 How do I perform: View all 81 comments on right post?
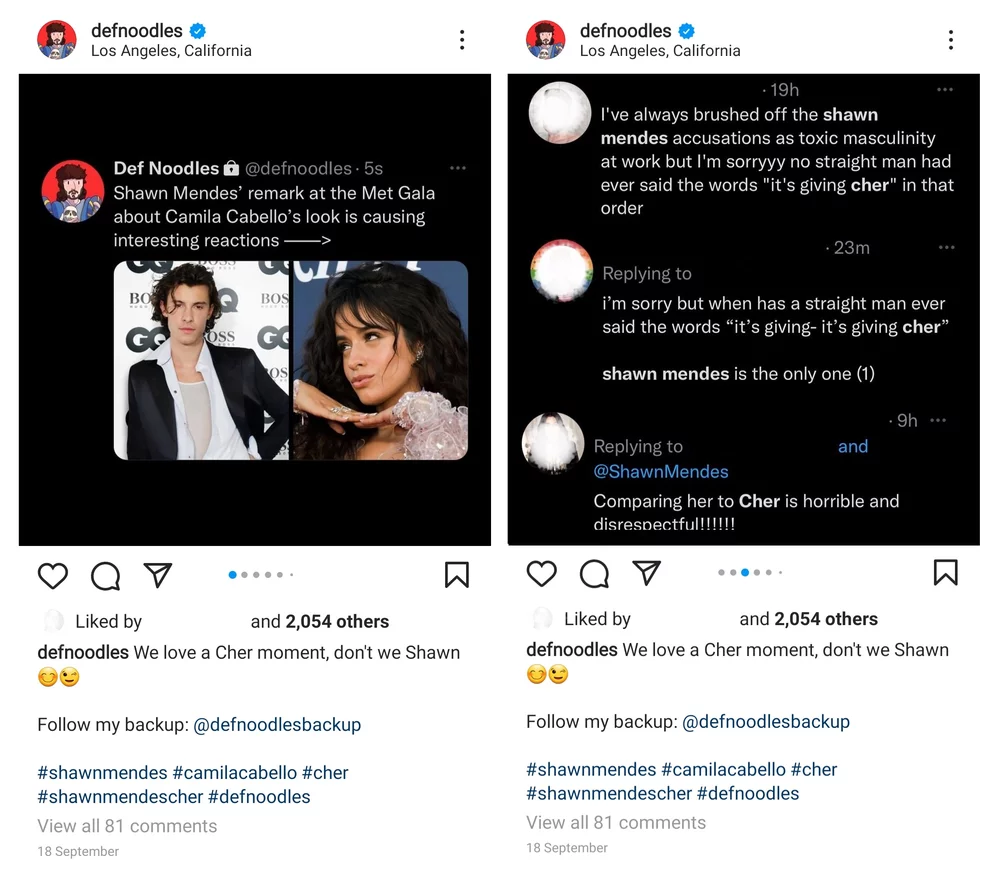pyautogui.click(x=616, y=823)
